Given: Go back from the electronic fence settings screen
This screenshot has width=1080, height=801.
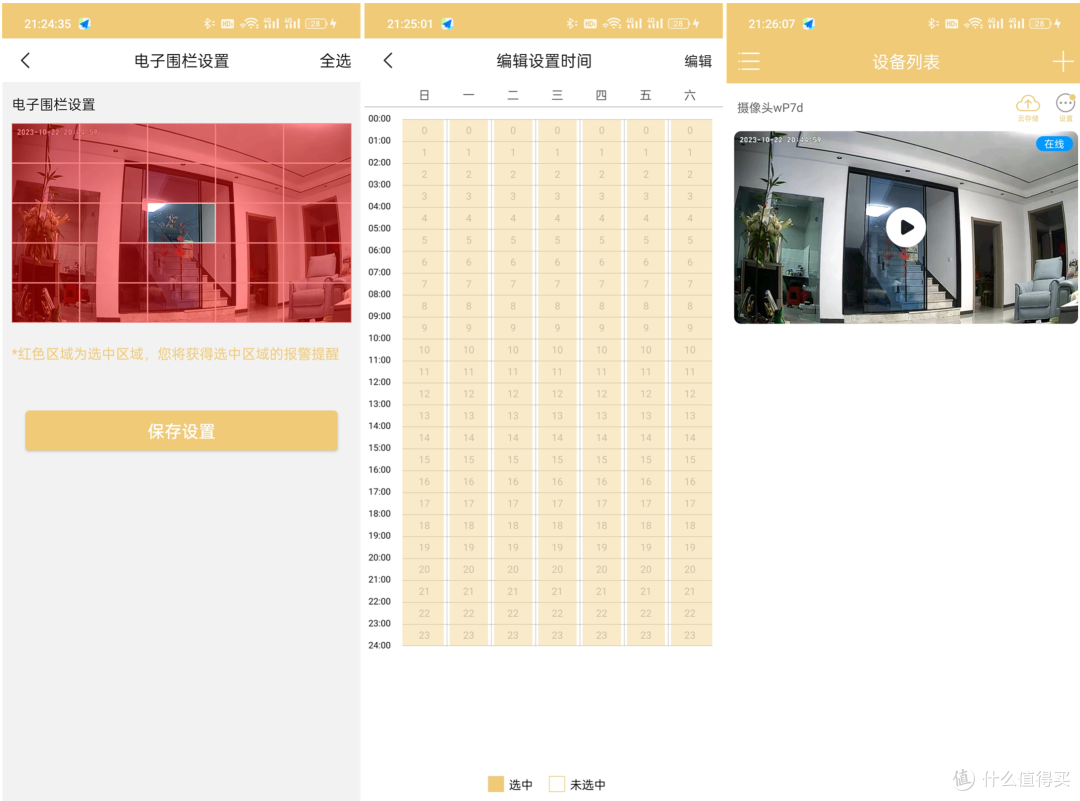Looking at the screenshot, I should pyautogui.click(x=25, y=61).
